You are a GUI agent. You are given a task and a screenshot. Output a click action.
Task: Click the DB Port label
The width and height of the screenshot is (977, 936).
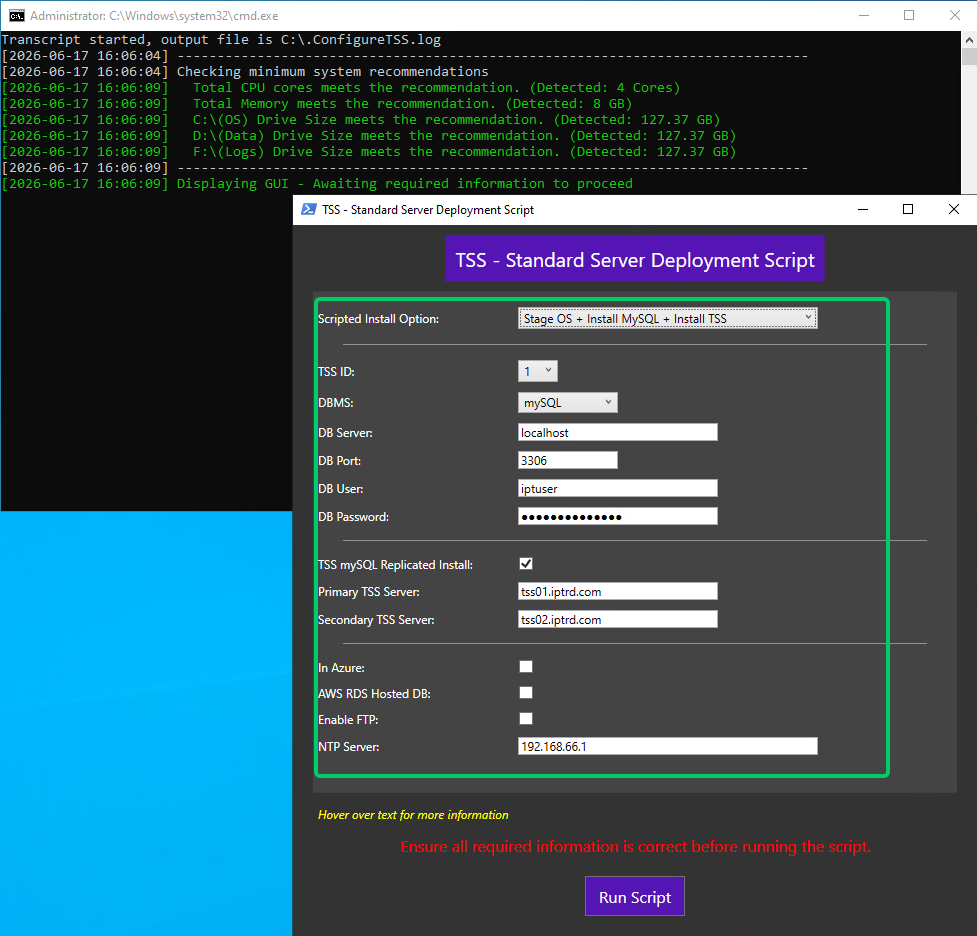coord(340,461)
